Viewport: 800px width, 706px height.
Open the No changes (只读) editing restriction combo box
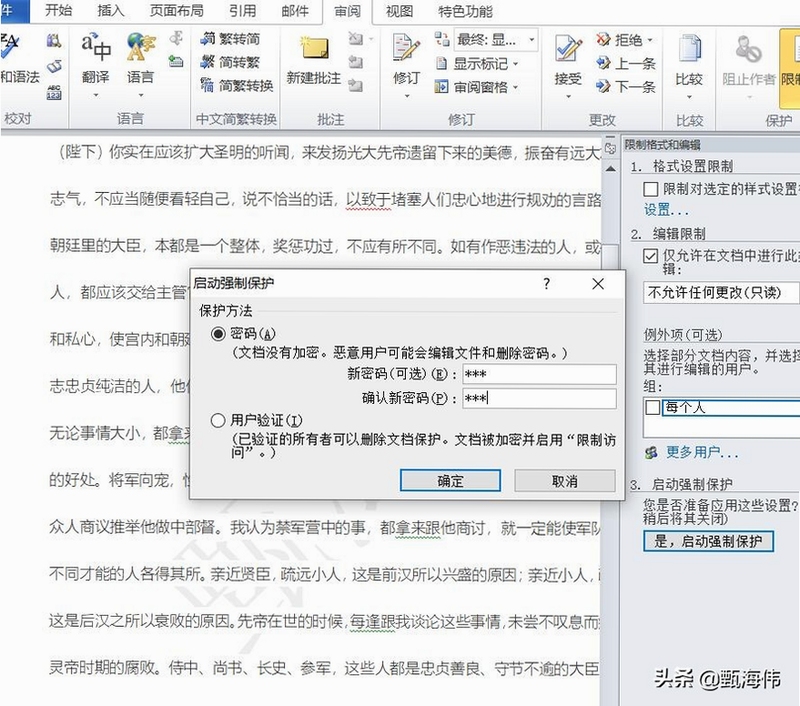pos(721,292)
